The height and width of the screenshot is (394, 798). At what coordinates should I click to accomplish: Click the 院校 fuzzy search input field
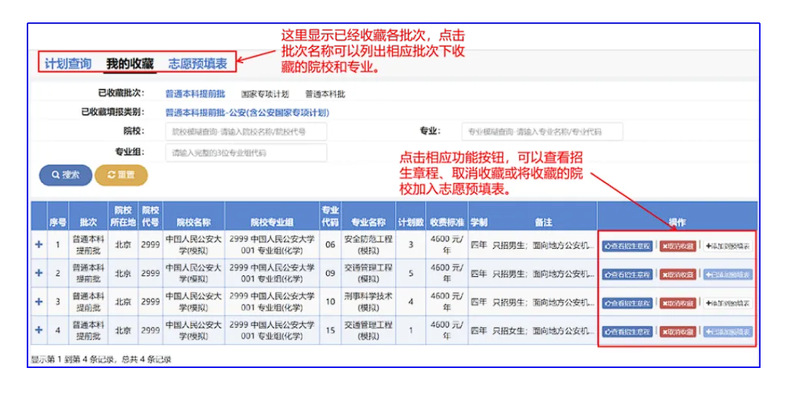[246, 132]
